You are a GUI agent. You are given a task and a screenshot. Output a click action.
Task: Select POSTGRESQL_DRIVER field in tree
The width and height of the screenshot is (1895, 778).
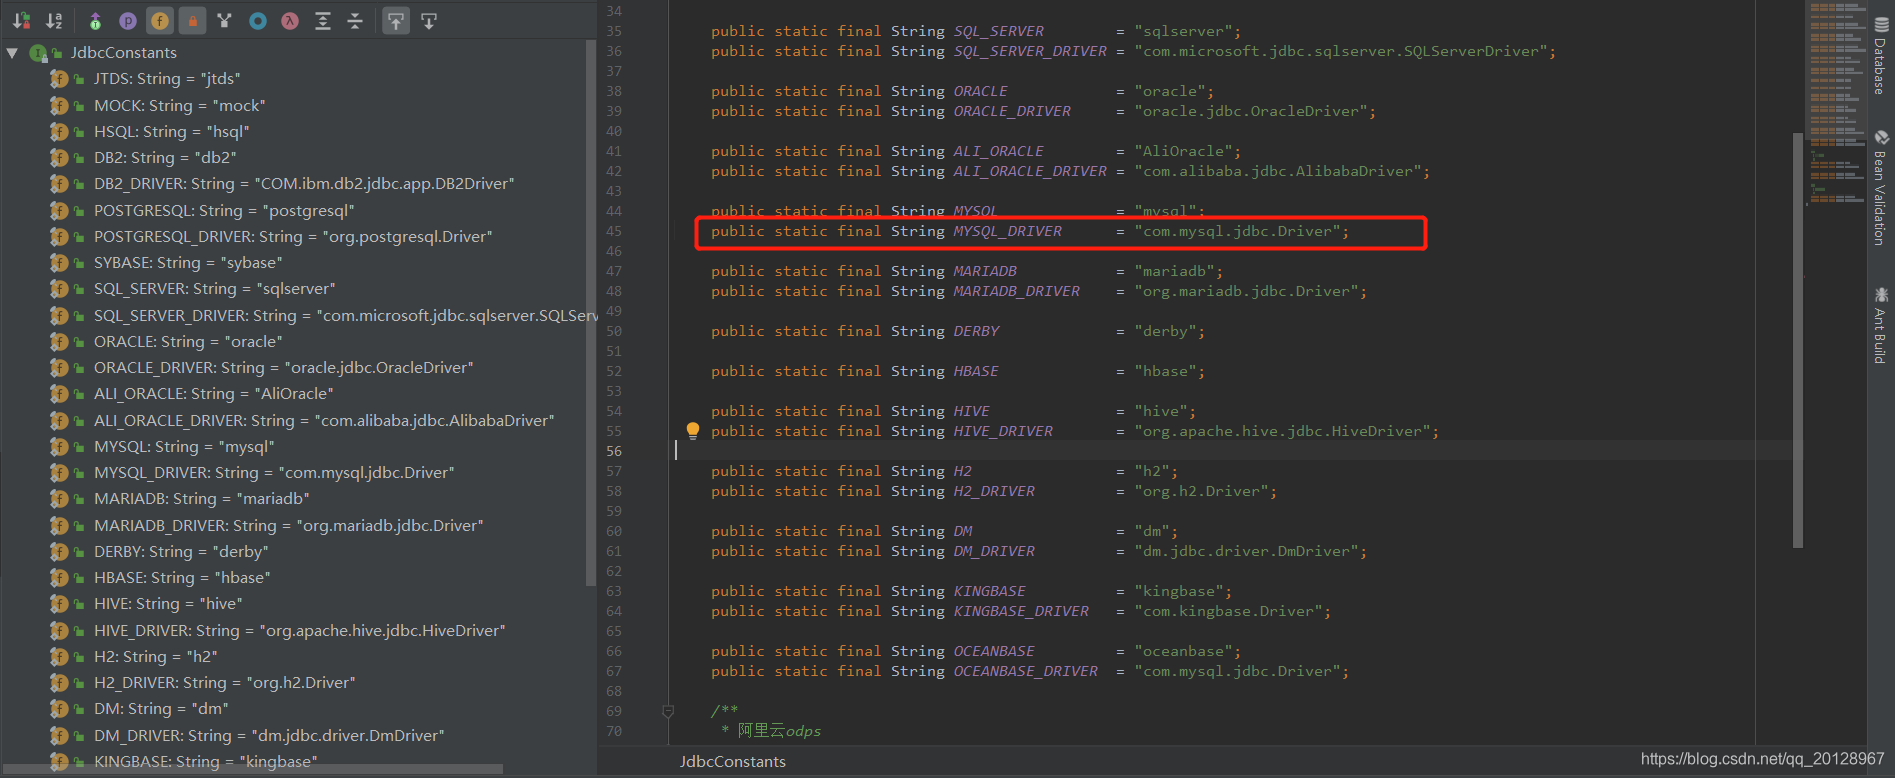click(x=293, y=237)
